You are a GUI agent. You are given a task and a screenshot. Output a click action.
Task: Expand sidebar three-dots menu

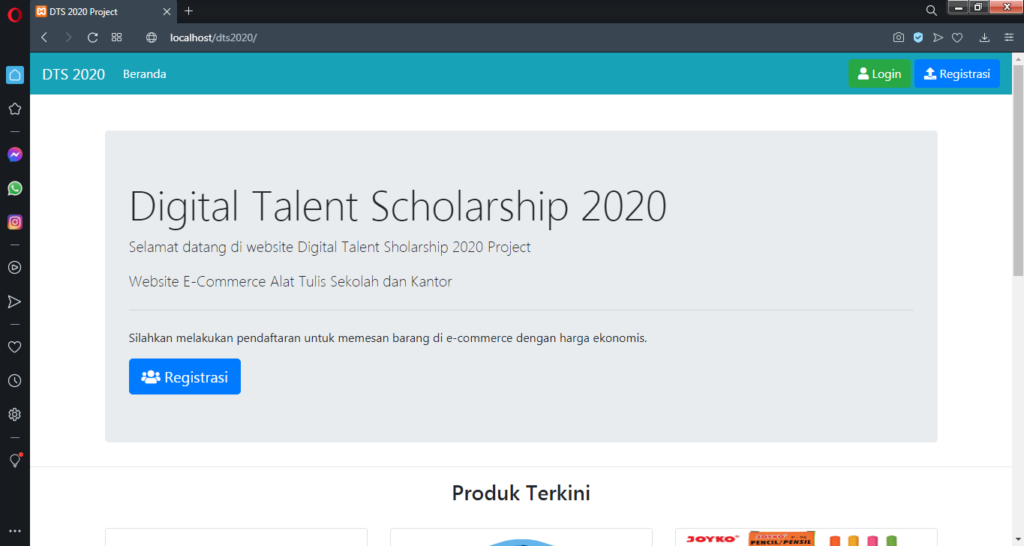click(14, 532)
